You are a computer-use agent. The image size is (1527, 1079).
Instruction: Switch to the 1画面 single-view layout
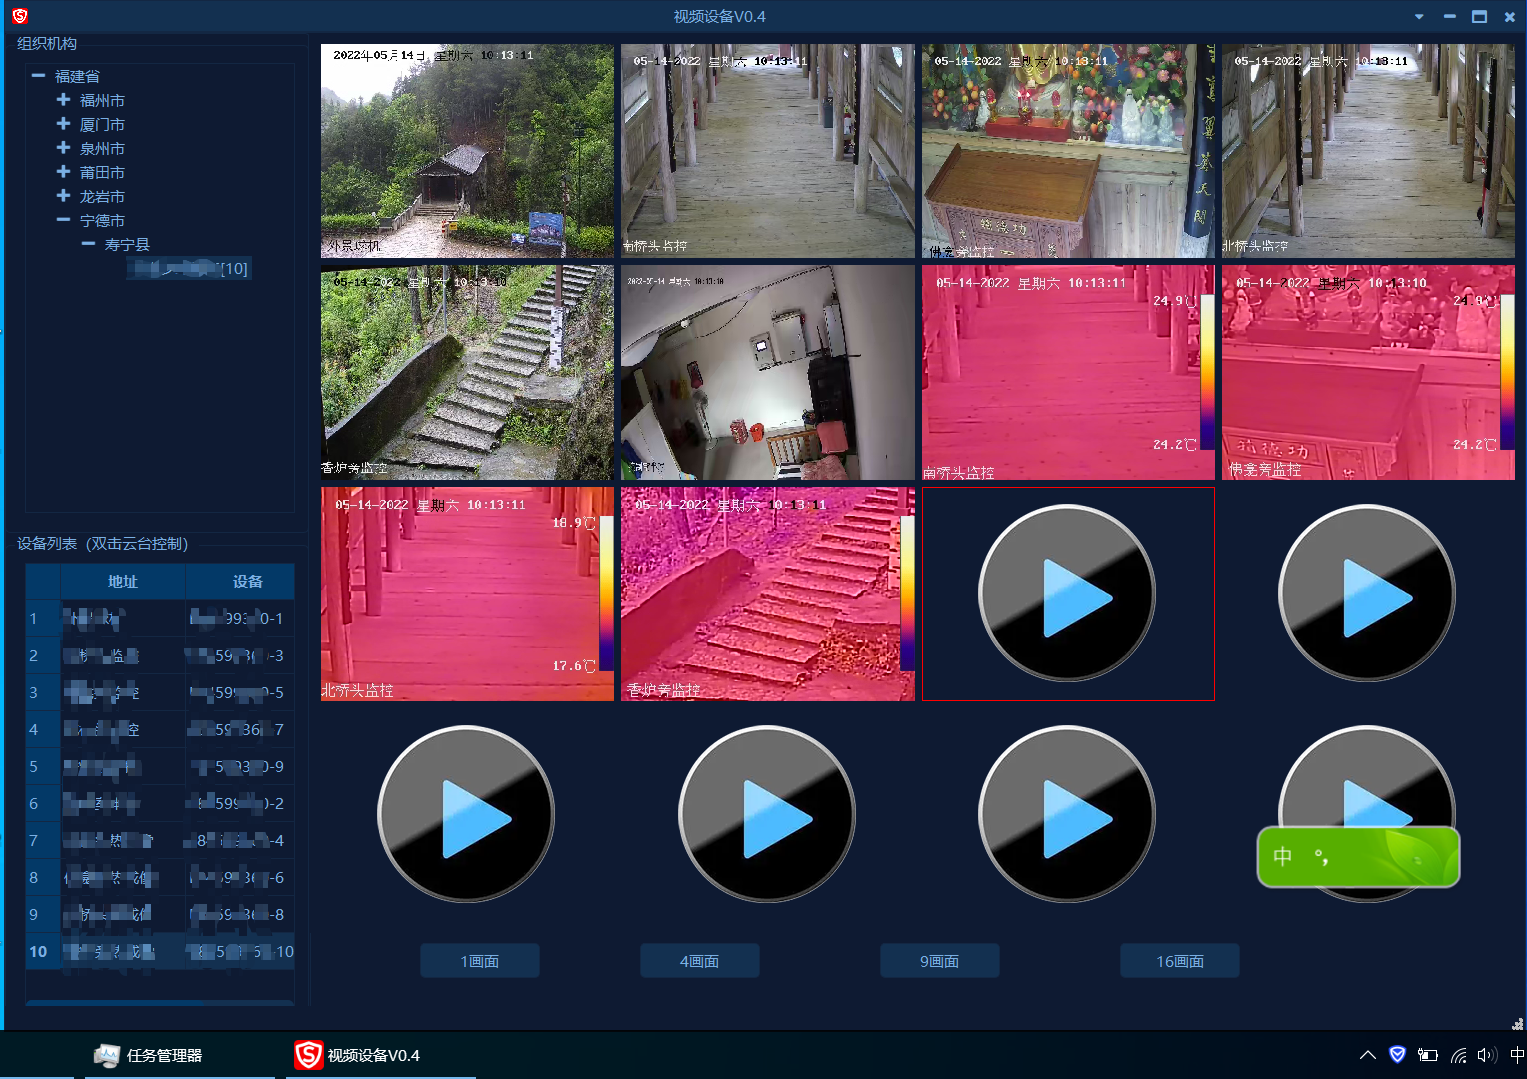480,960
